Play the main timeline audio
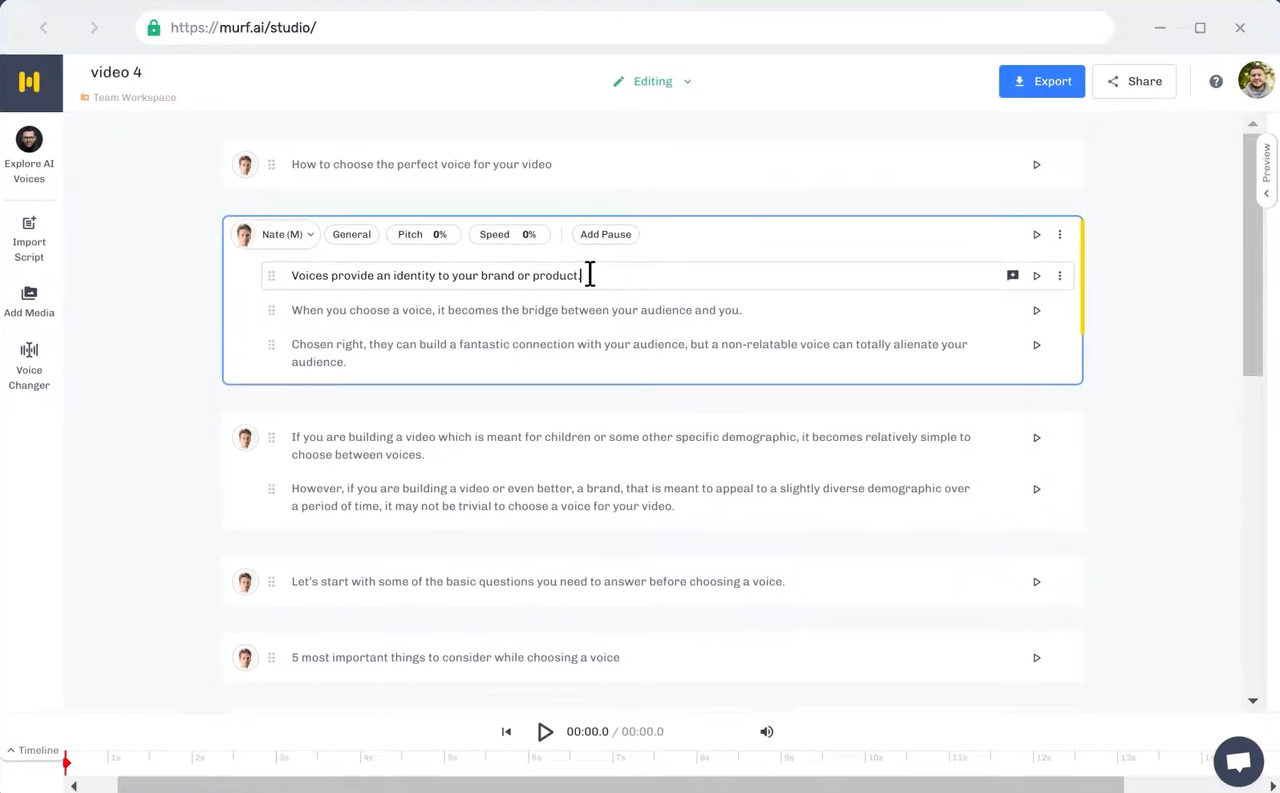The height and width of the screenshot is (793, 1280). coord(545,732)
